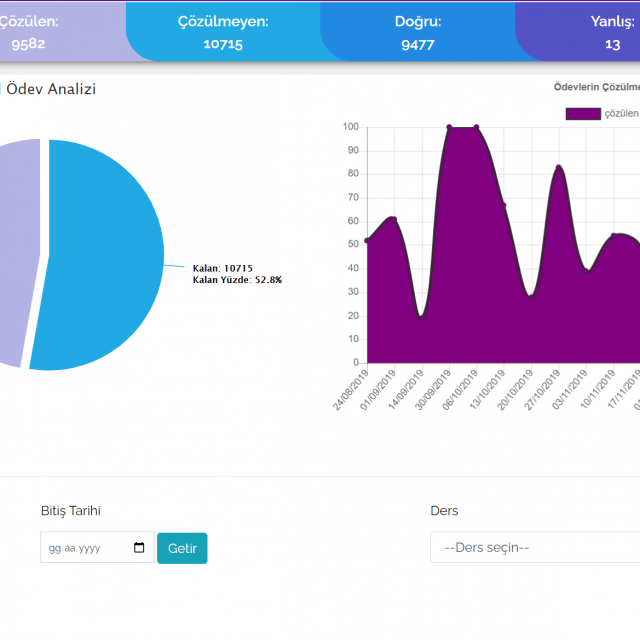Click the chart point at 10/11/2019
The height and width of the screenshot is (640, 640).
click(x=613, y=236)
